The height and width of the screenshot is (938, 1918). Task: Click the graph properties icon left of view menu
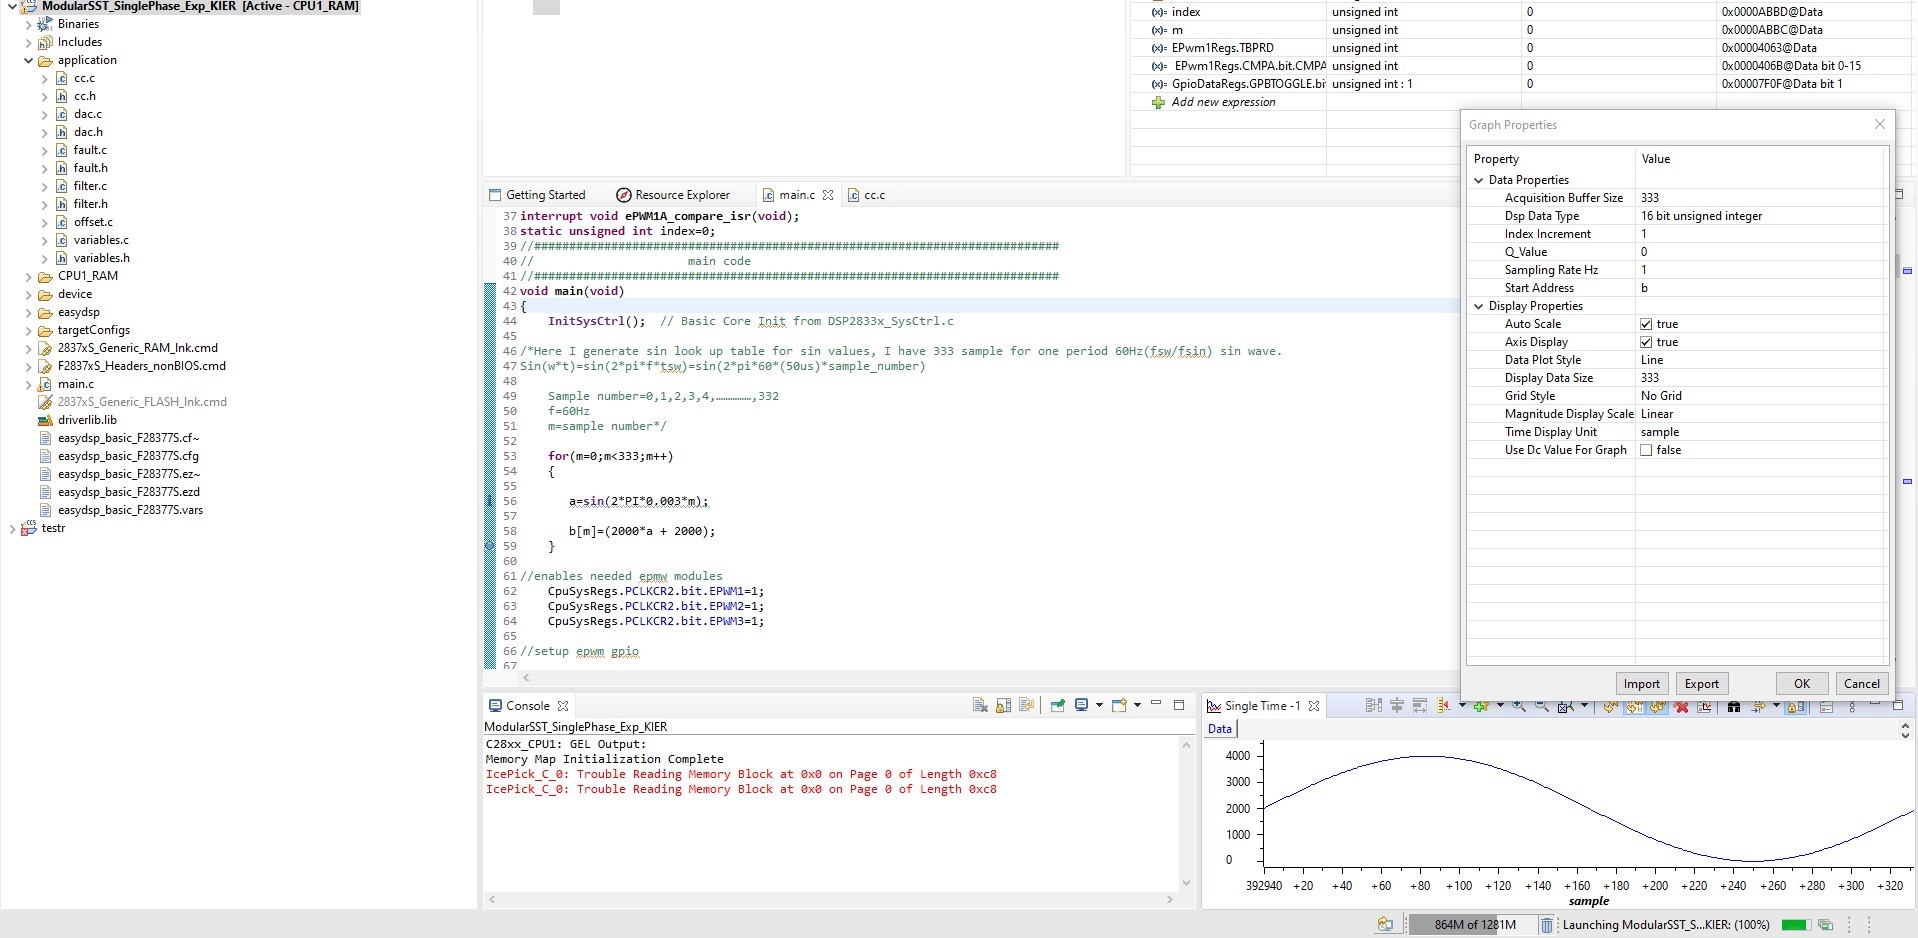(1826, 706)
